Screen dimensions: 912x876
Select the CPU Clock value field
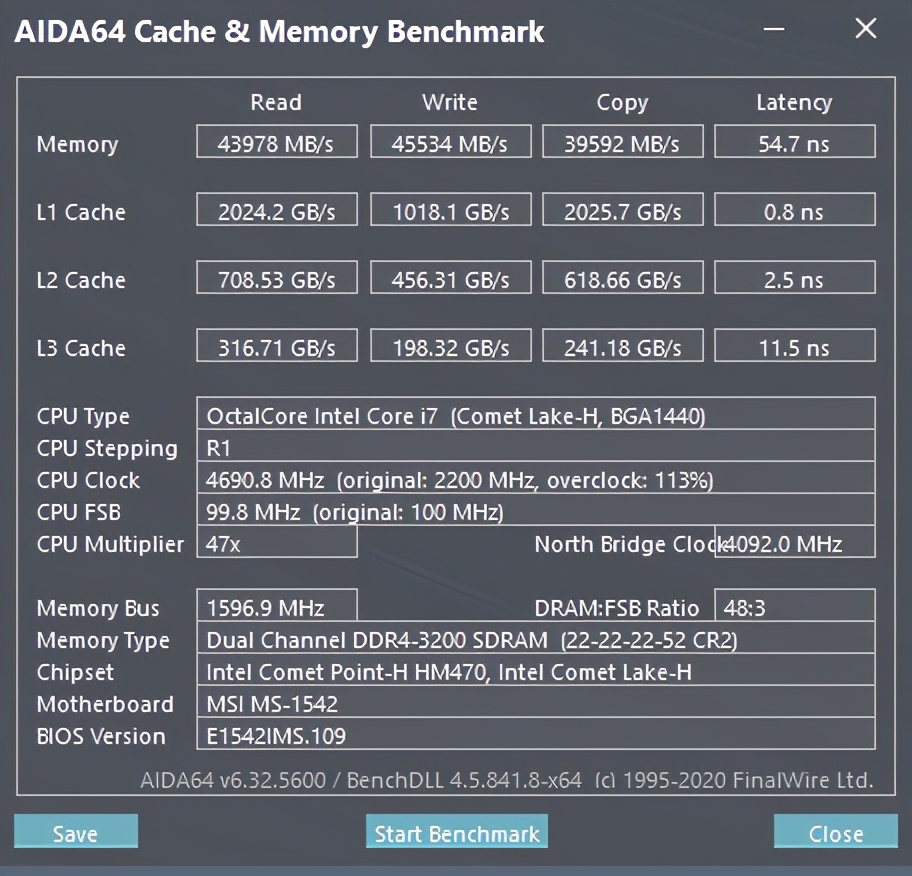(535, 479)
